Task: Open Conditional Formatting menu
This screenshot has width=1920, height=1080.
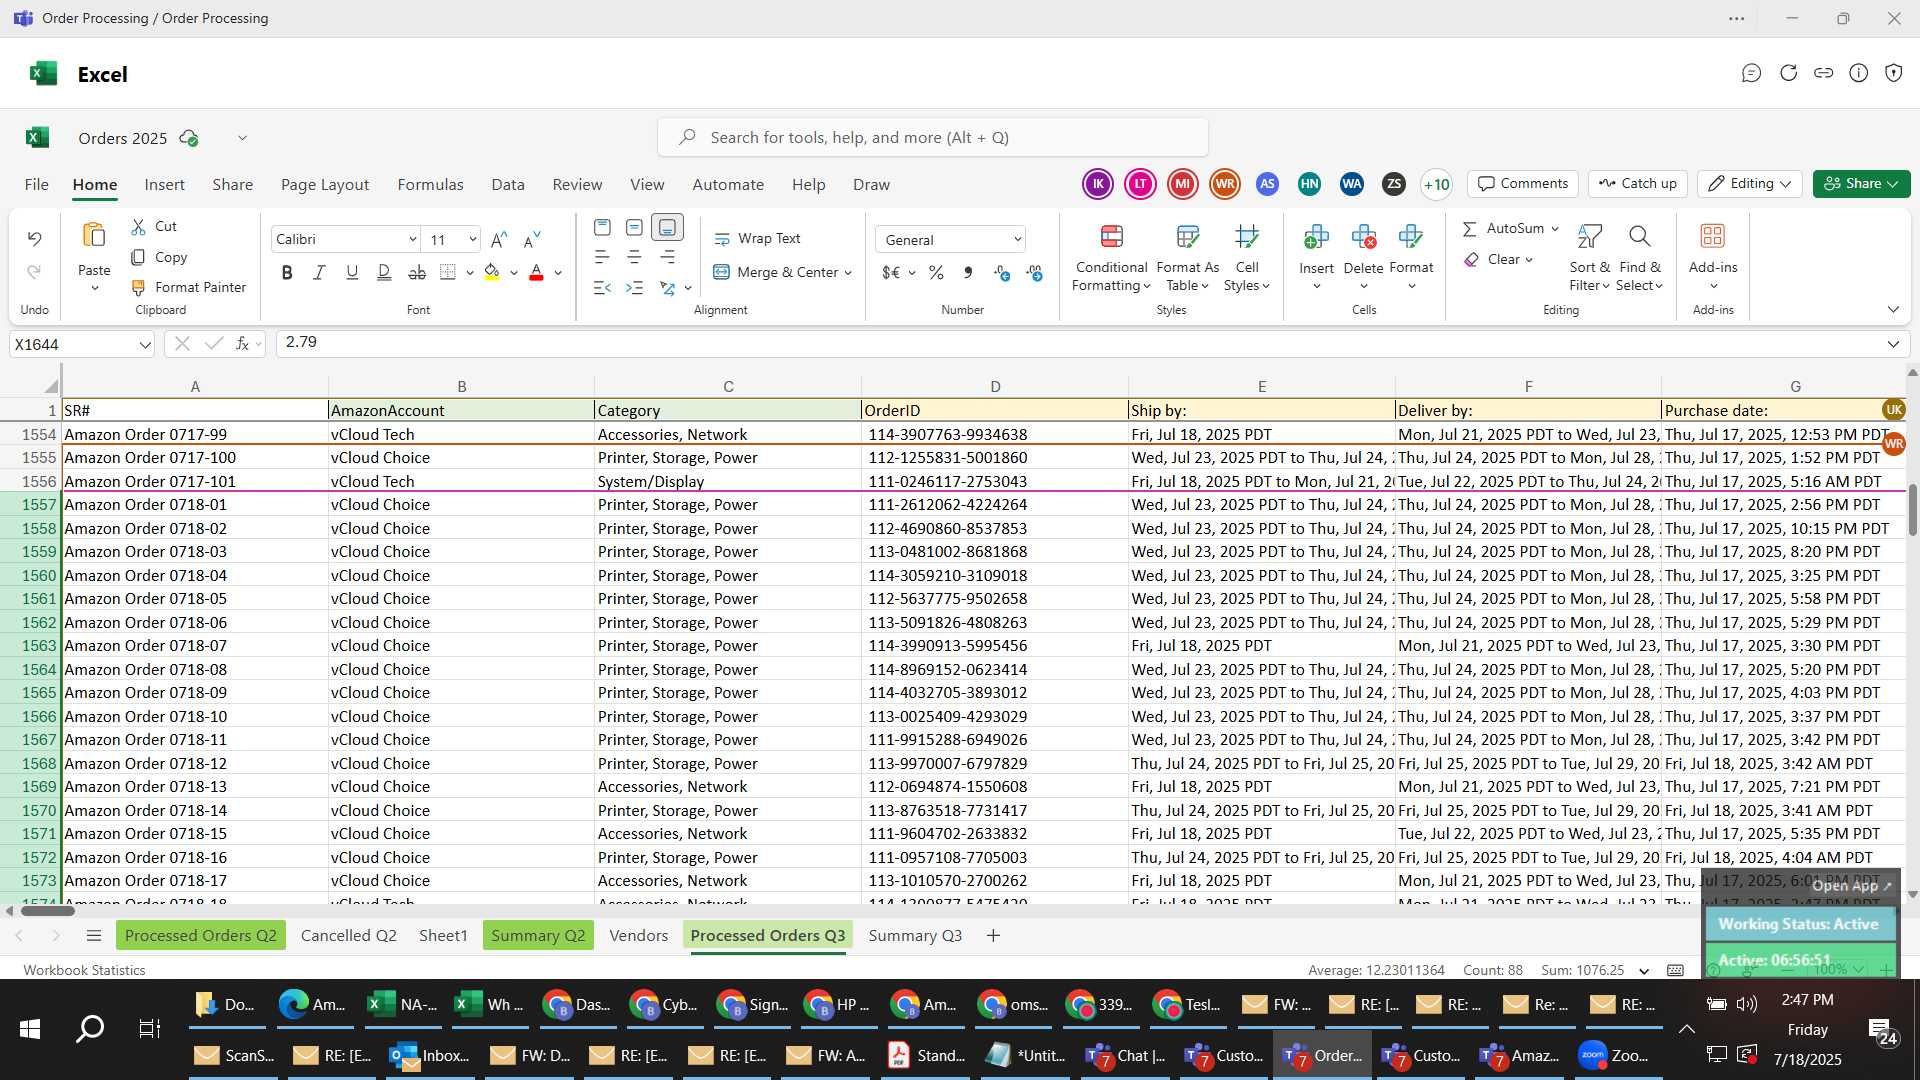Action: coord(1111,258)
